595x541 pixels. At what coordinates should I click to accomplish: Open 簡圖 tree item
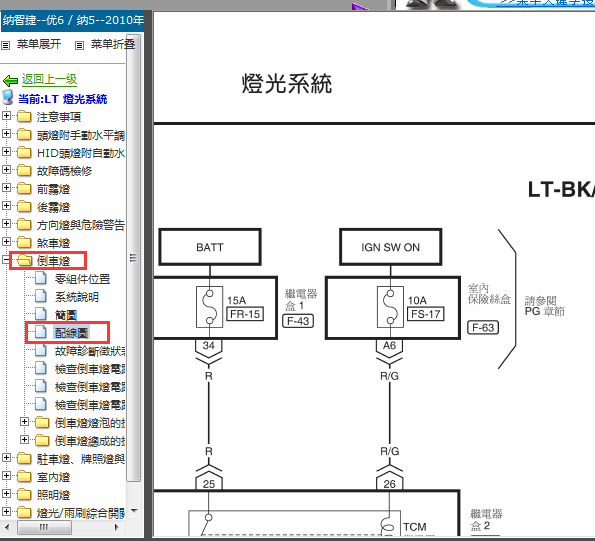pyautogui.click(x=66, y=315)
